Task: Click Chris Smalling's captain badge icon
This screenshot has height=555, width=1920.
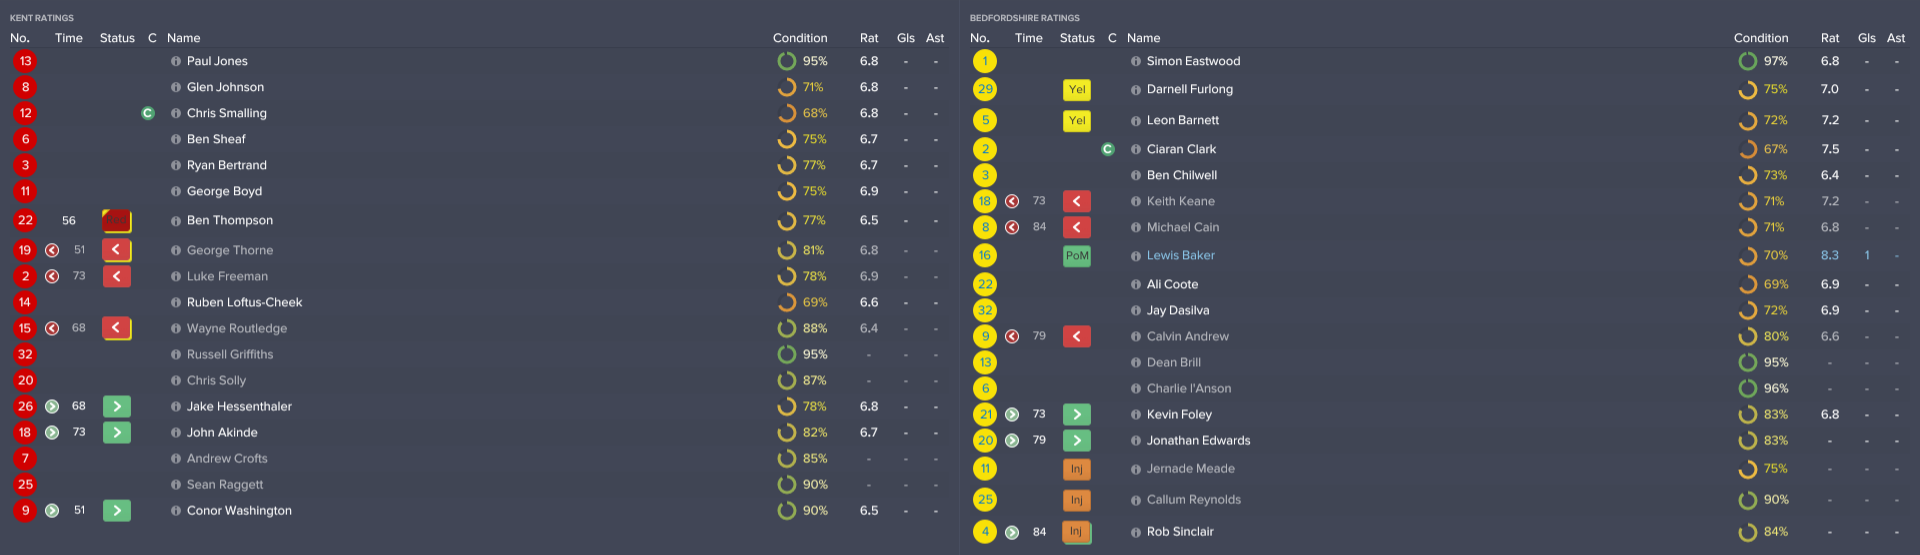Action: pyautogui.click(x=148, y=113)
